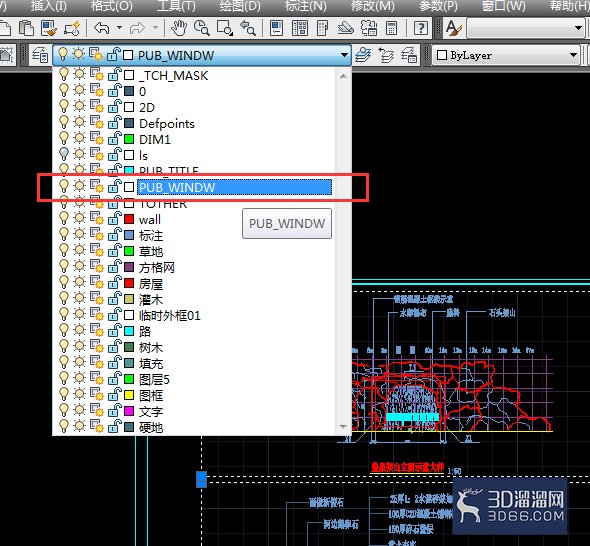Open the Tool Palettes window icon
Image resolution: width=590 pixels, height=546 pixels.
(322, 28)
